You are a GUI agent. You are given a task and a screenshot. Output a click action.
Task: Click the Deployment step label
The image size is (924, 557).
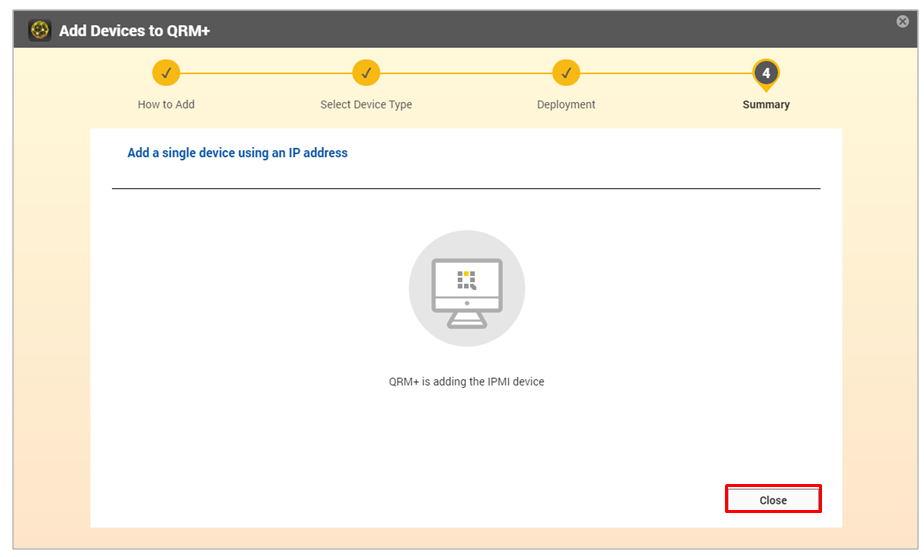566,104
